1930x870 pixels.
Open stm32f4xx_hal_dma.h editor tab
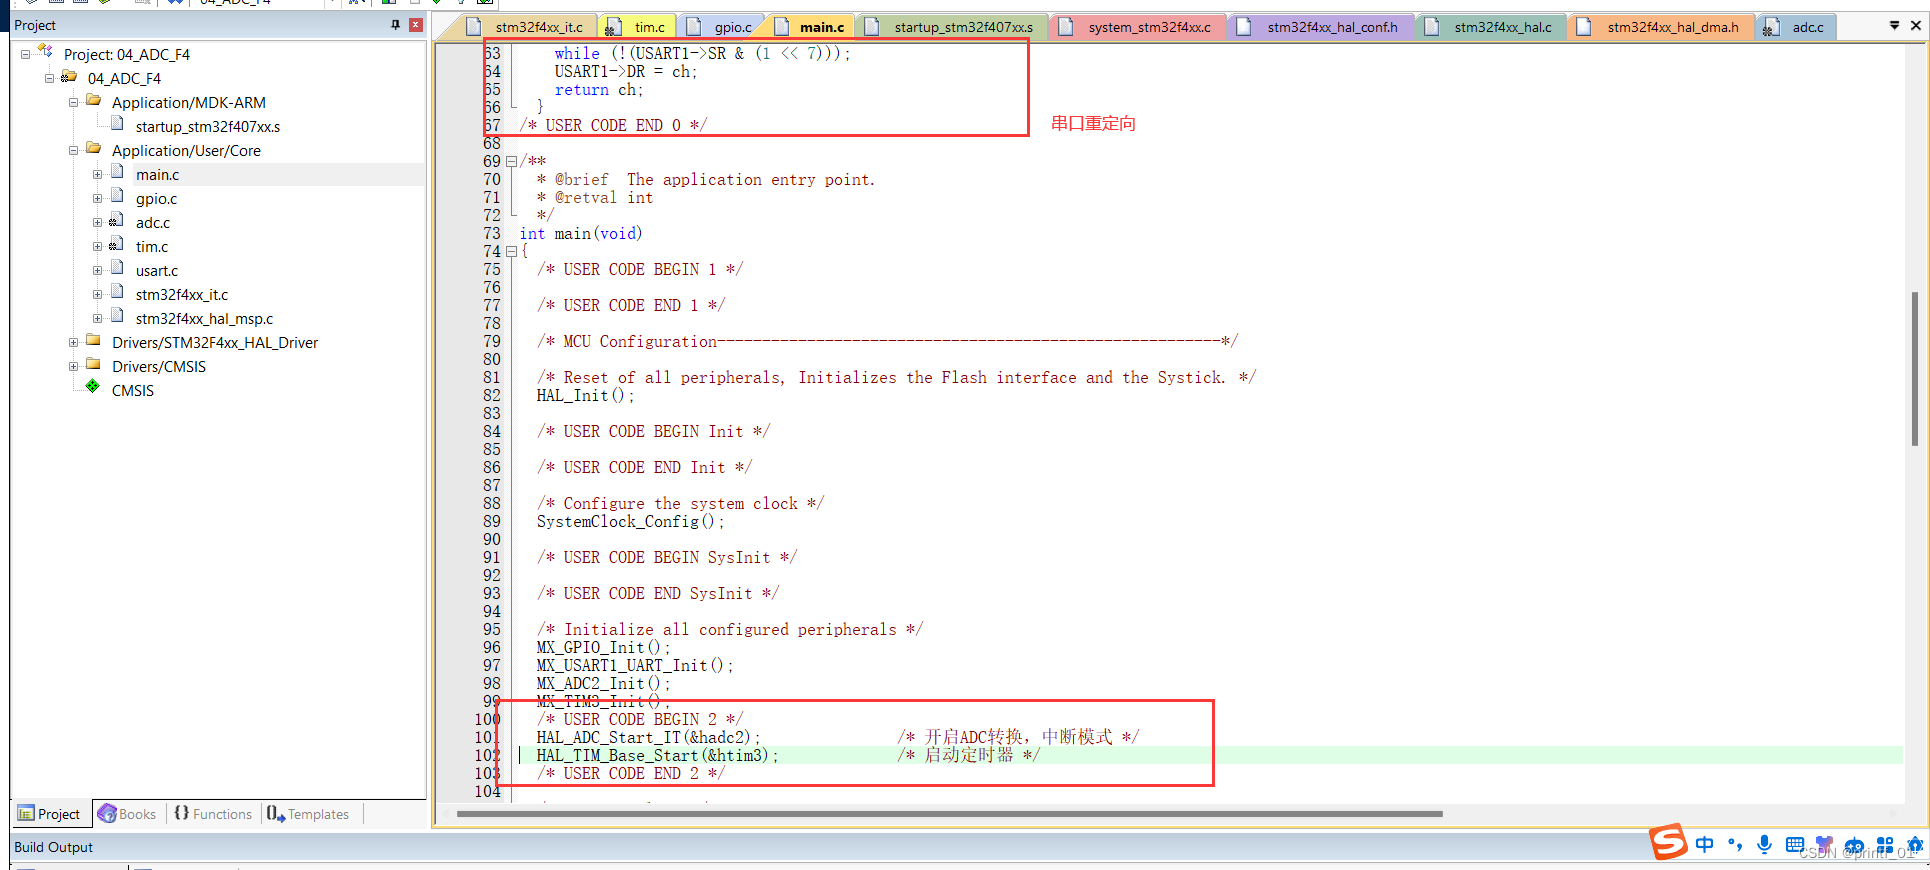[x=1661, y=27]
